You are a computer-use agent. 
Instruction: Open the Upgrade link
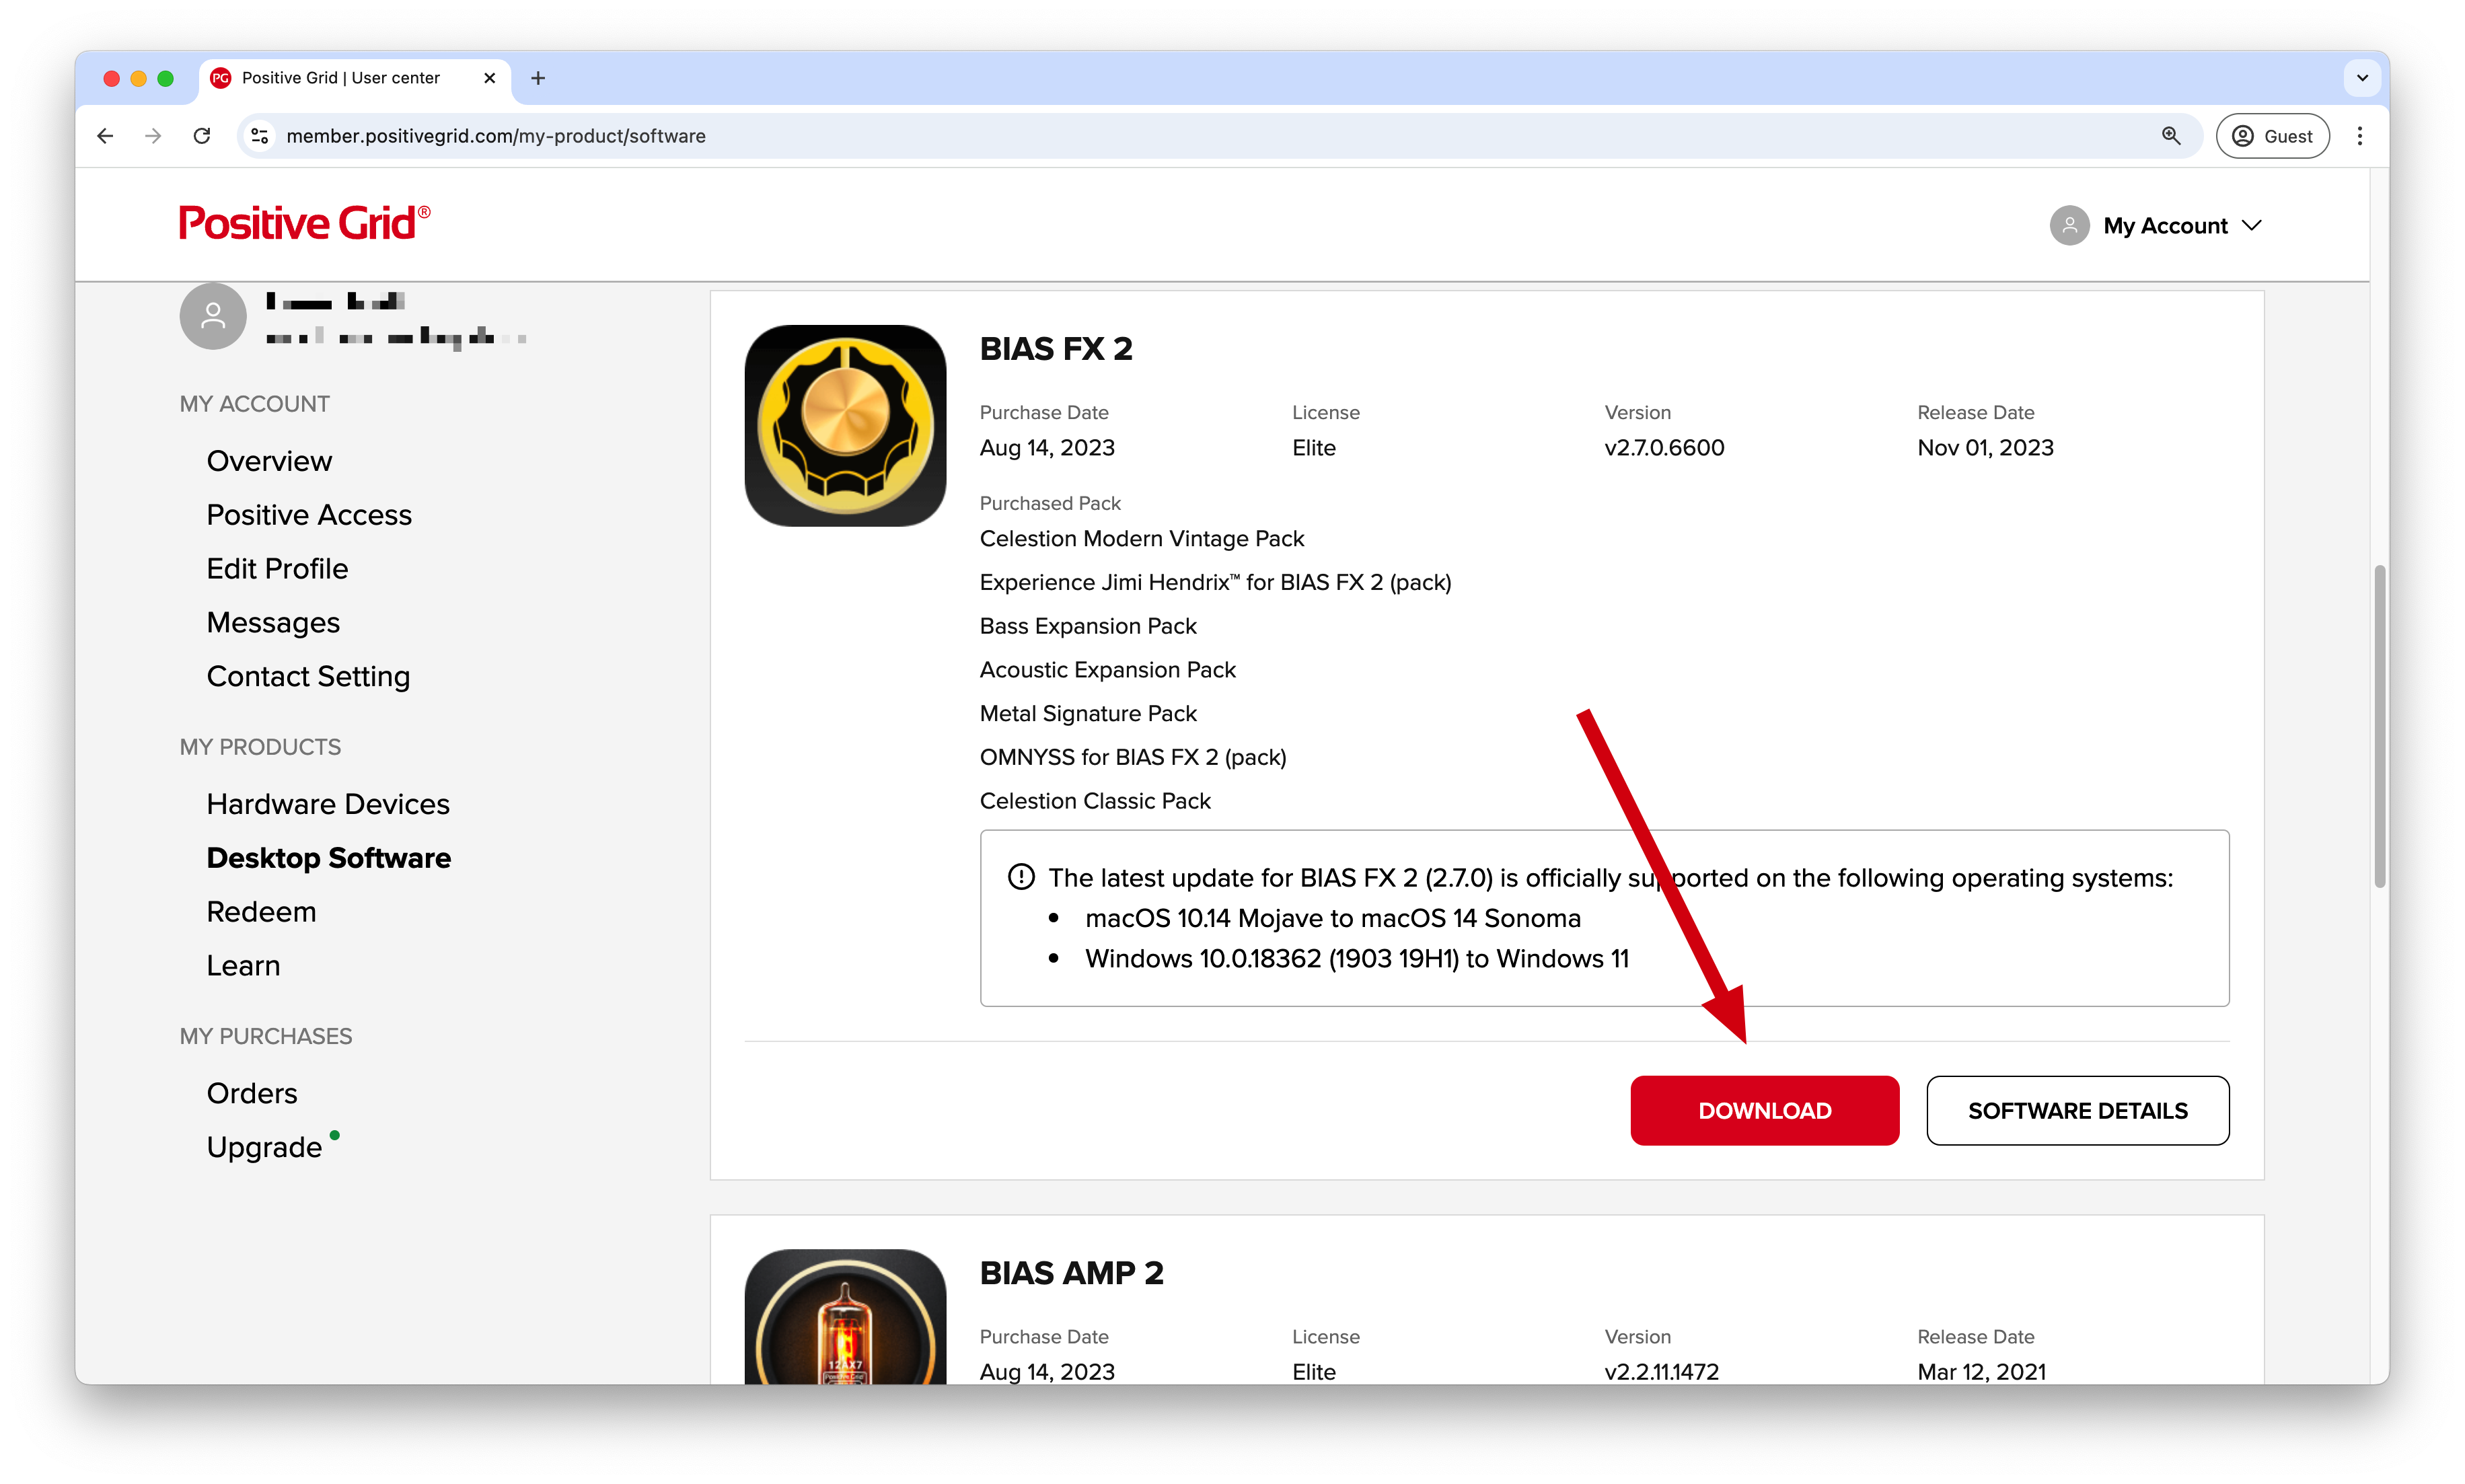264,1147
